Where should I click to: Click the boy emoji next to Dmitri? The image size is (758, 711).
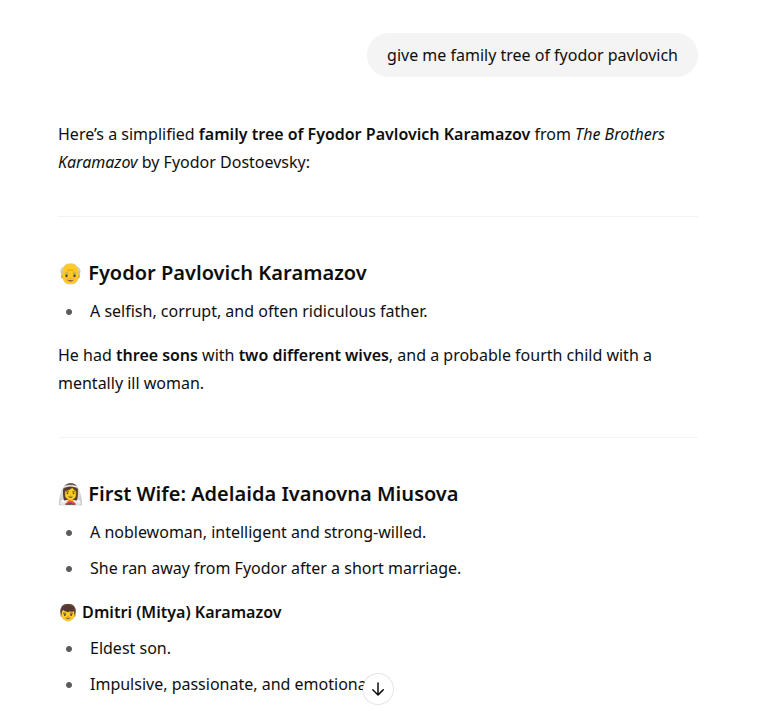coord(68,612)
